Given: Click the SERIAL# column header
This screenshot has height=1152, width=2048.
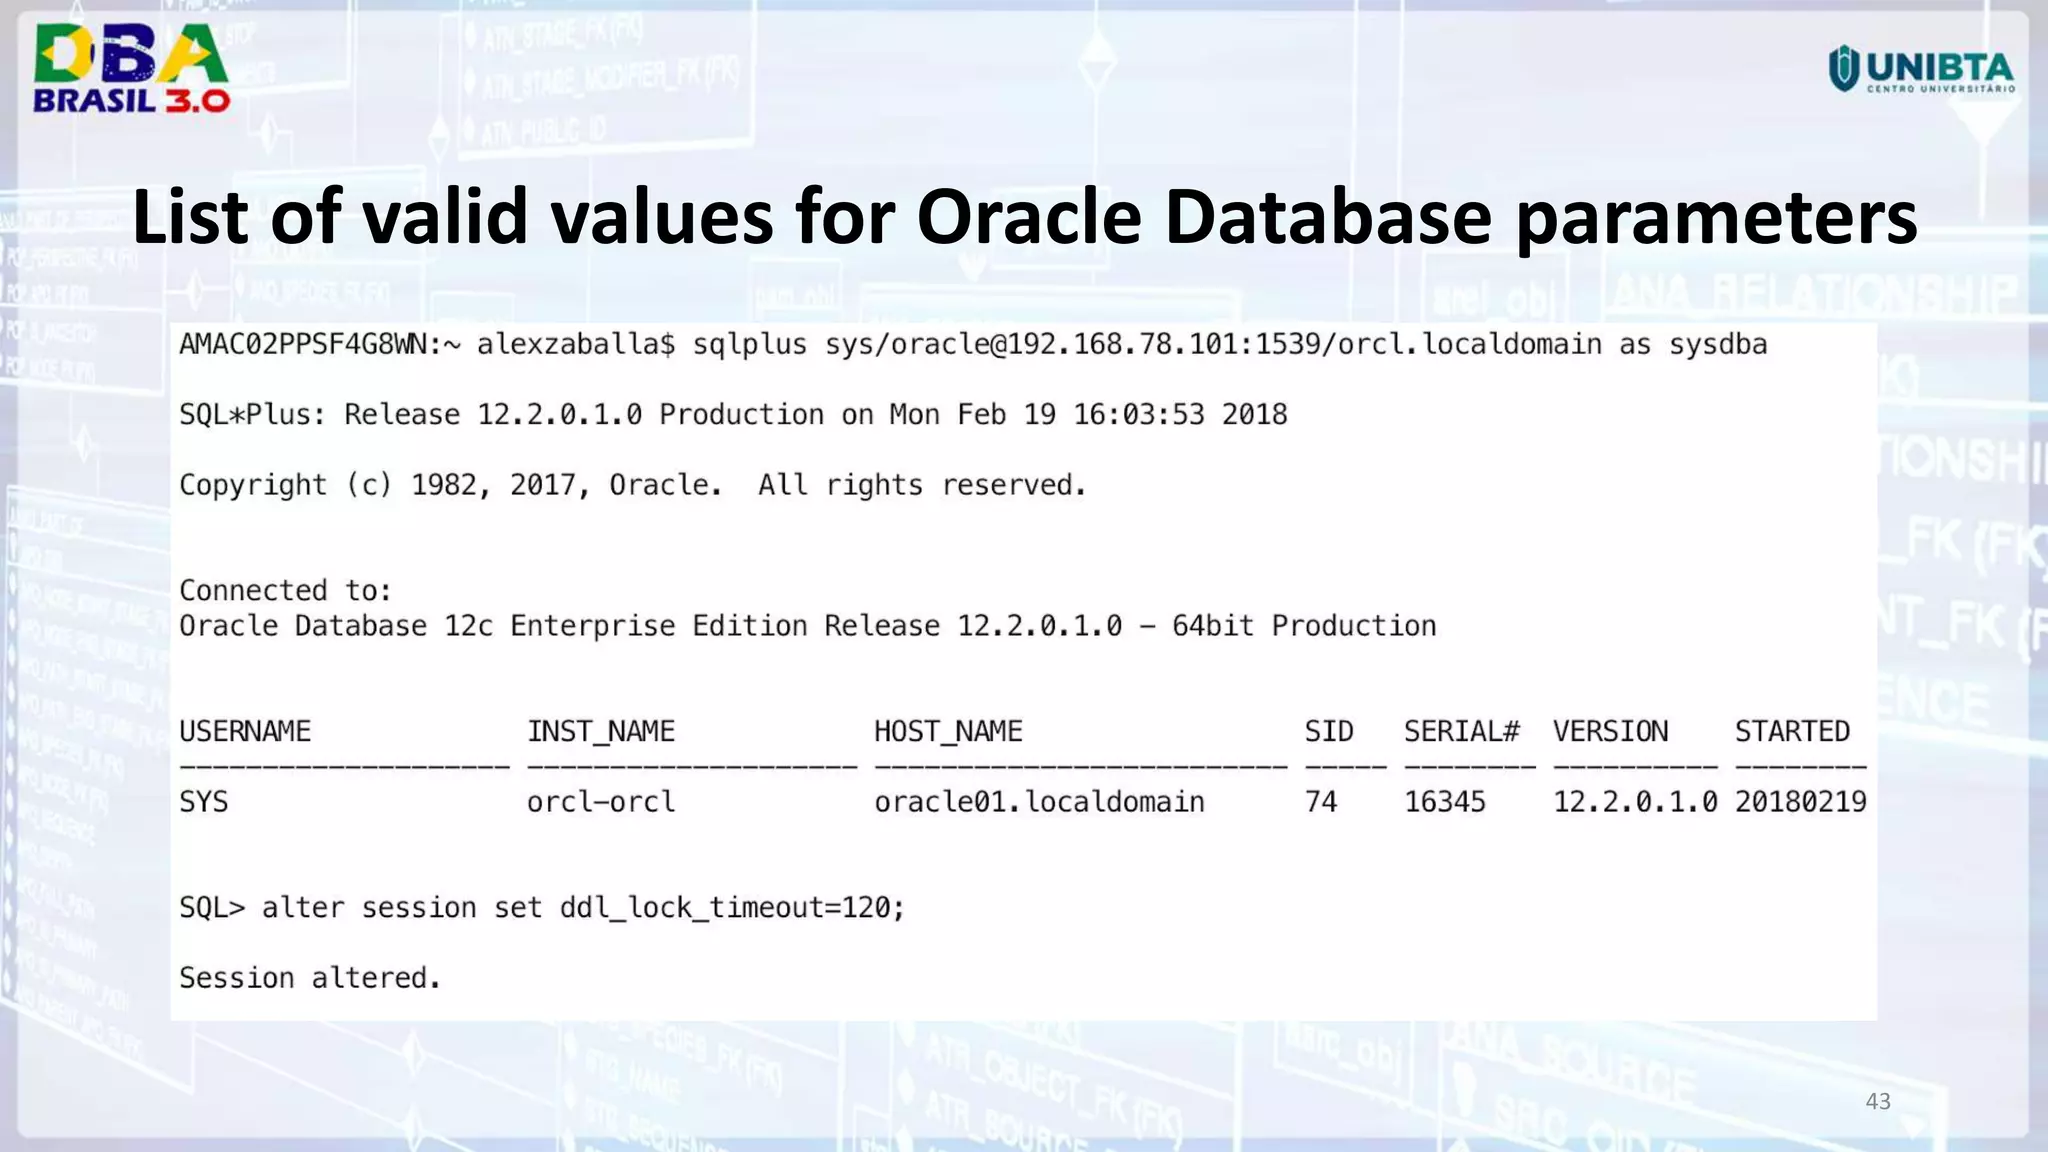Looking at the screenshot, I should 1461,732.
